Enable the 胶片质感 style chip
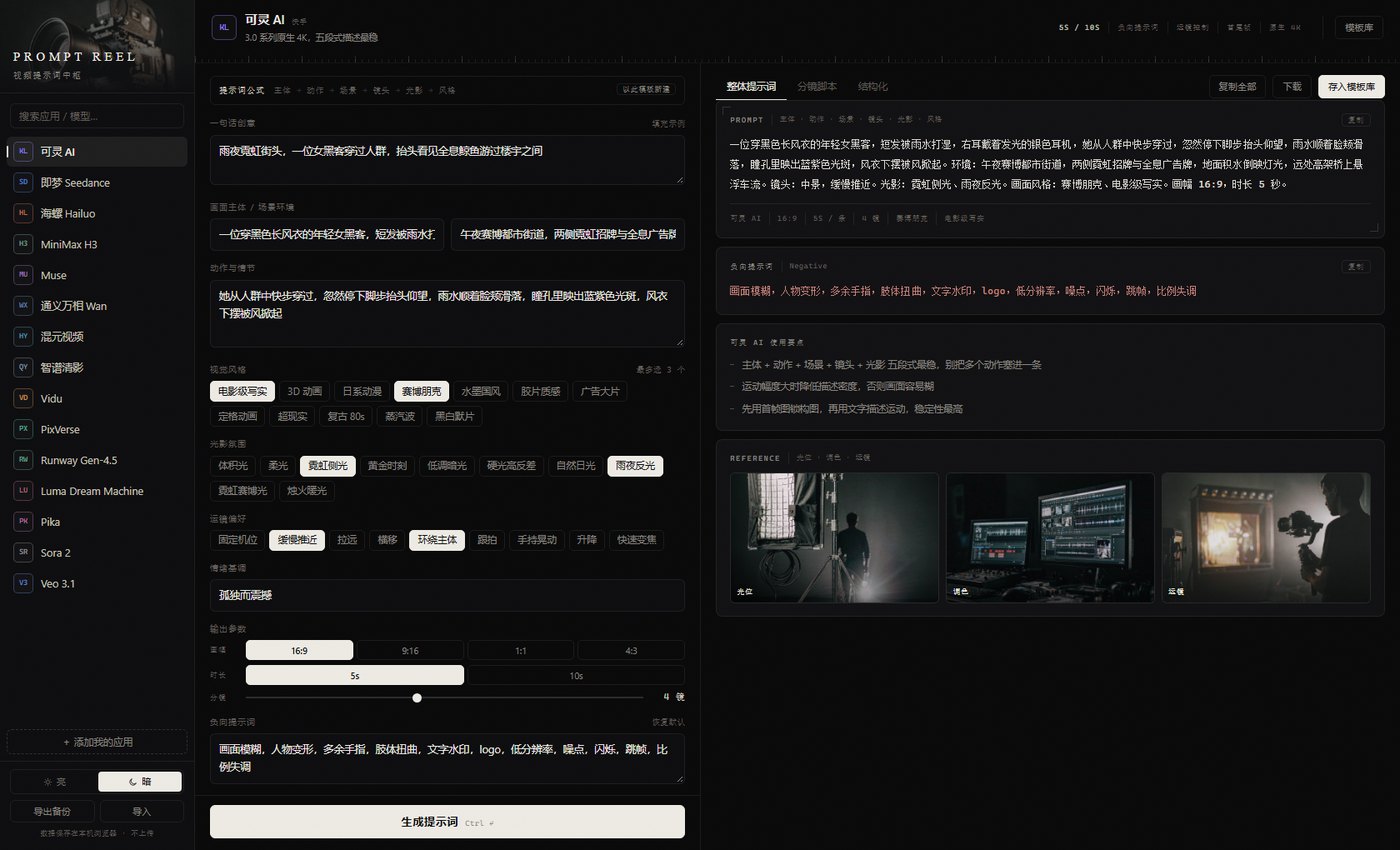This screenshot has width=1400, height=850. (542, 391)
